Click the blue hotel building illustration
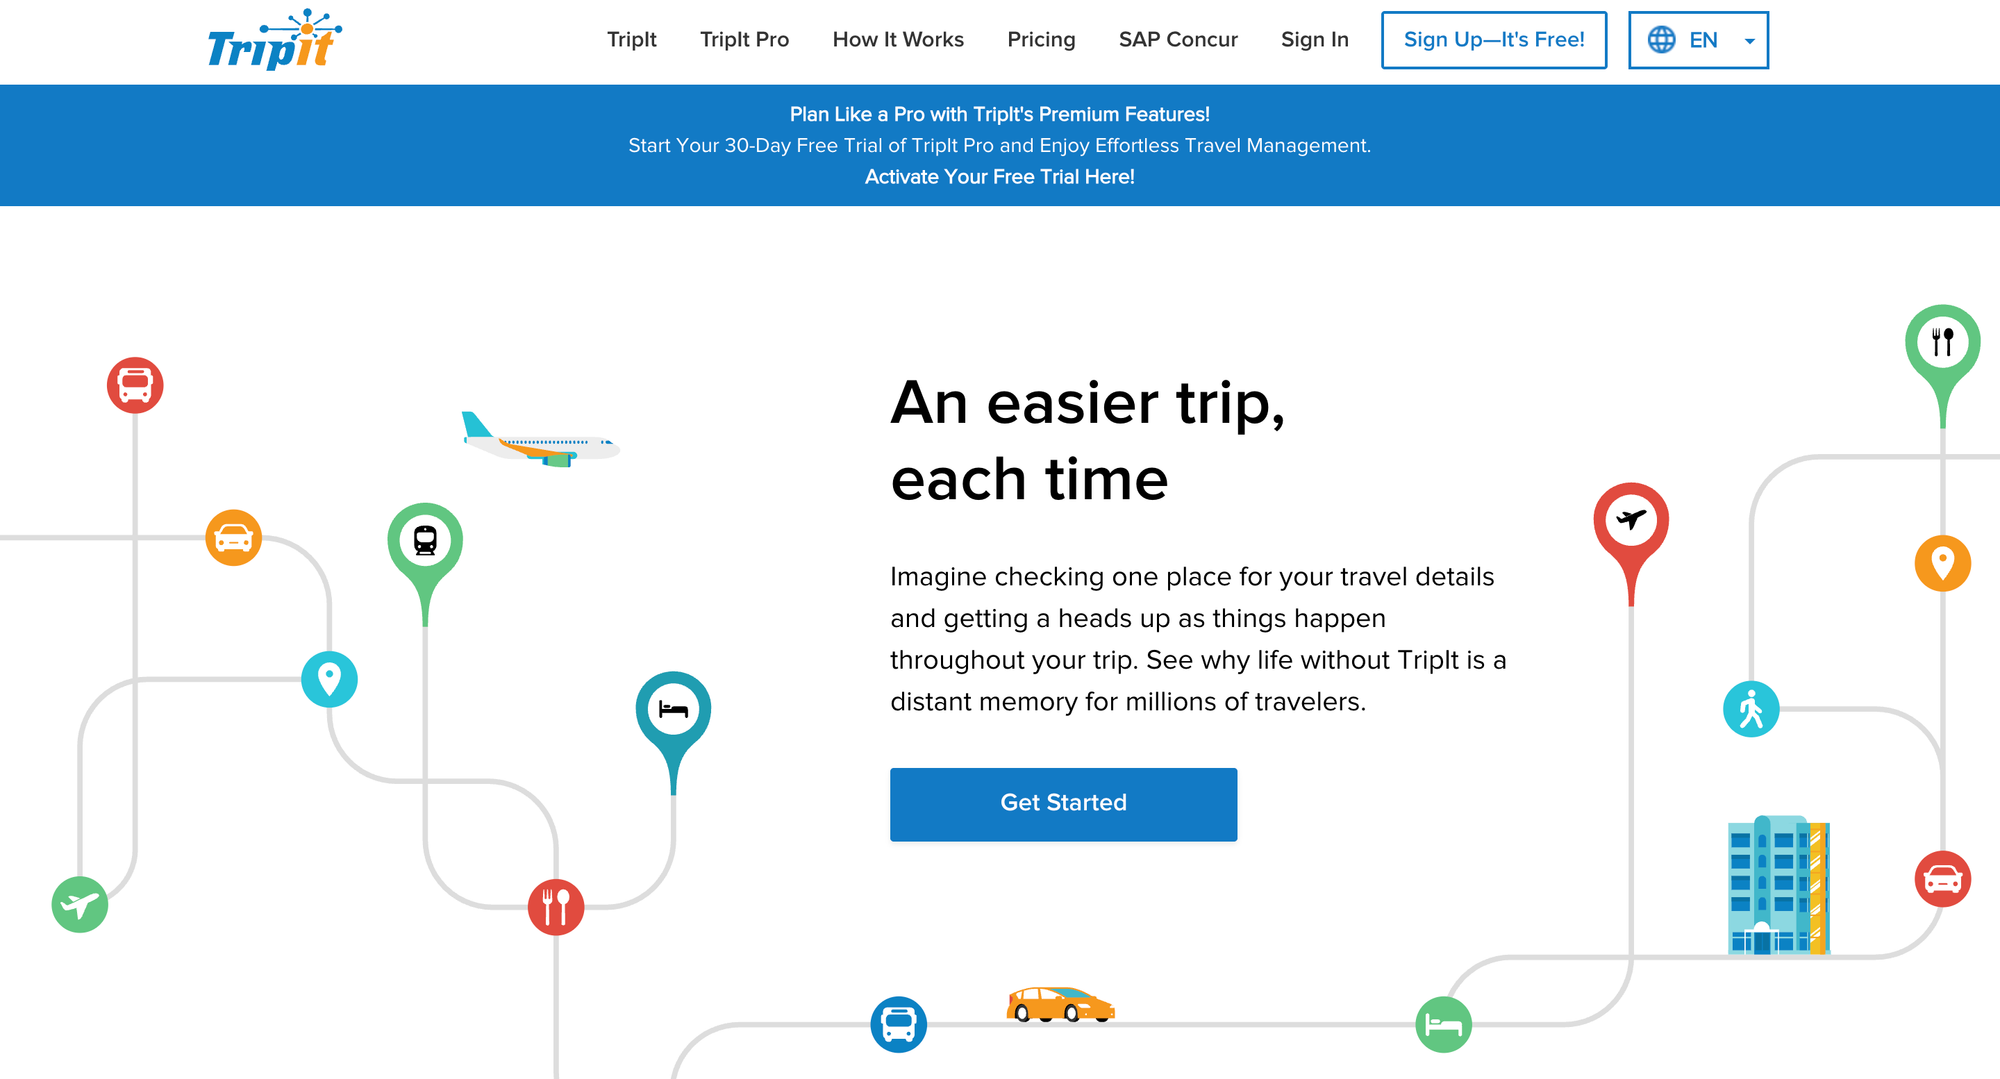Screen dimensions: 2000x1079 pos(1778,886)
